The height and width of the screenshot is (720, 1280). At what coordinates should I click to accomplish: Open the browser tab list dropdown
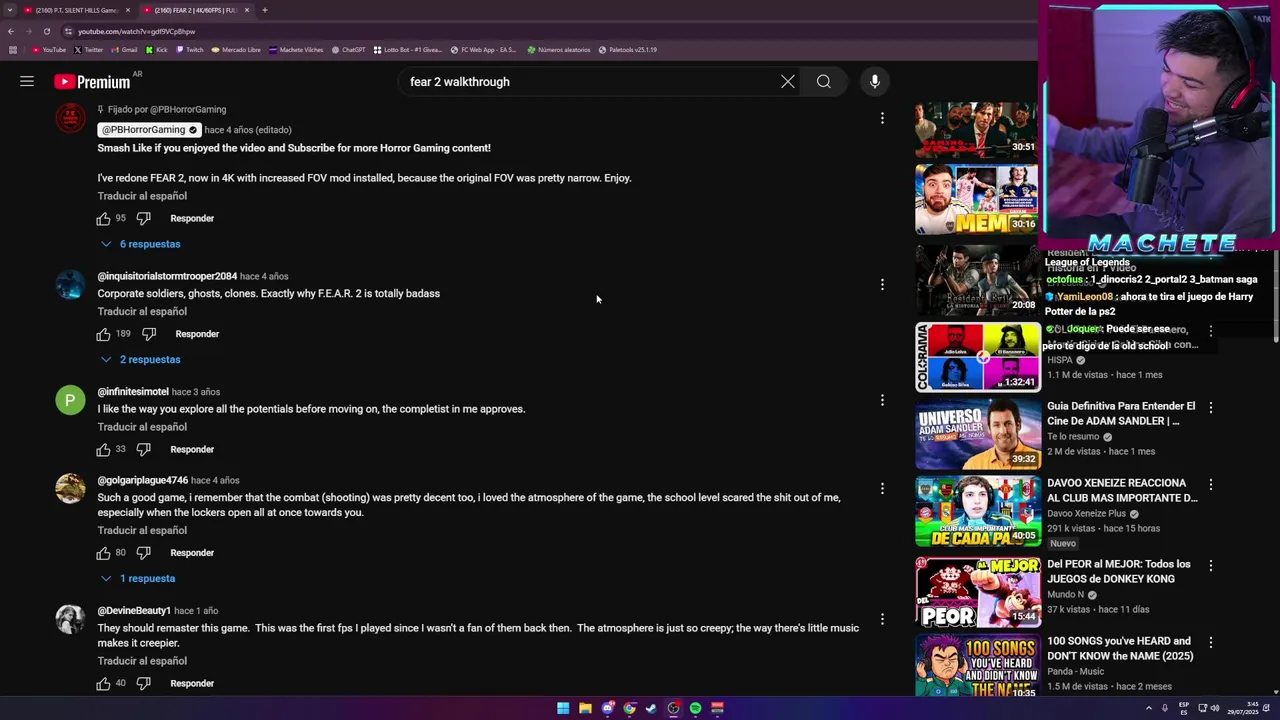point(9,10)
